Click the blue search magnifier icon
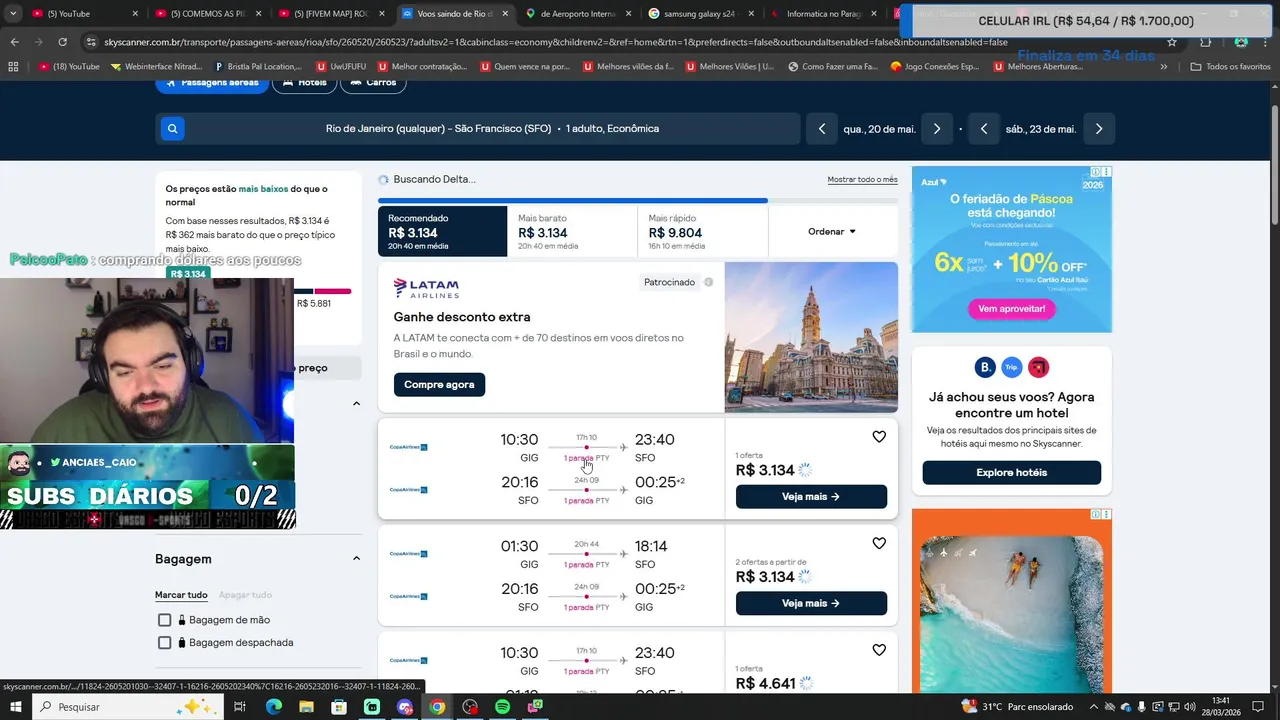The width and height of the screenshot is (1280, 720). coord(172,129)
